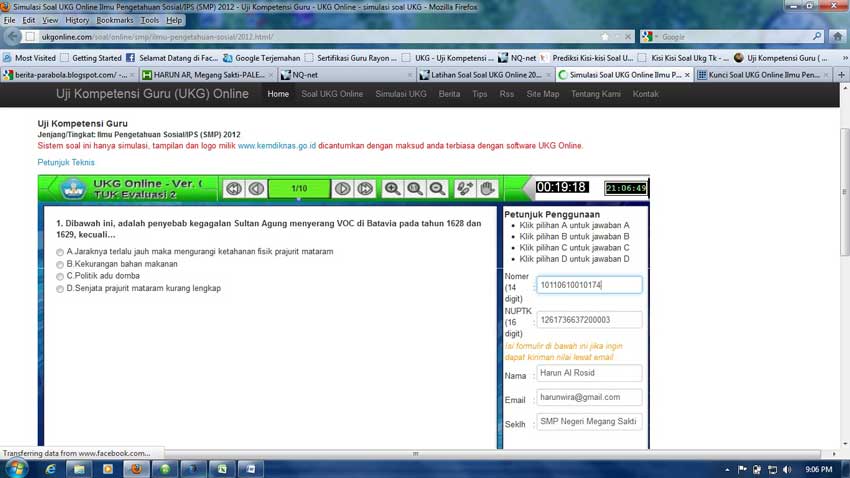Open the Tools menu

(150, 20)
